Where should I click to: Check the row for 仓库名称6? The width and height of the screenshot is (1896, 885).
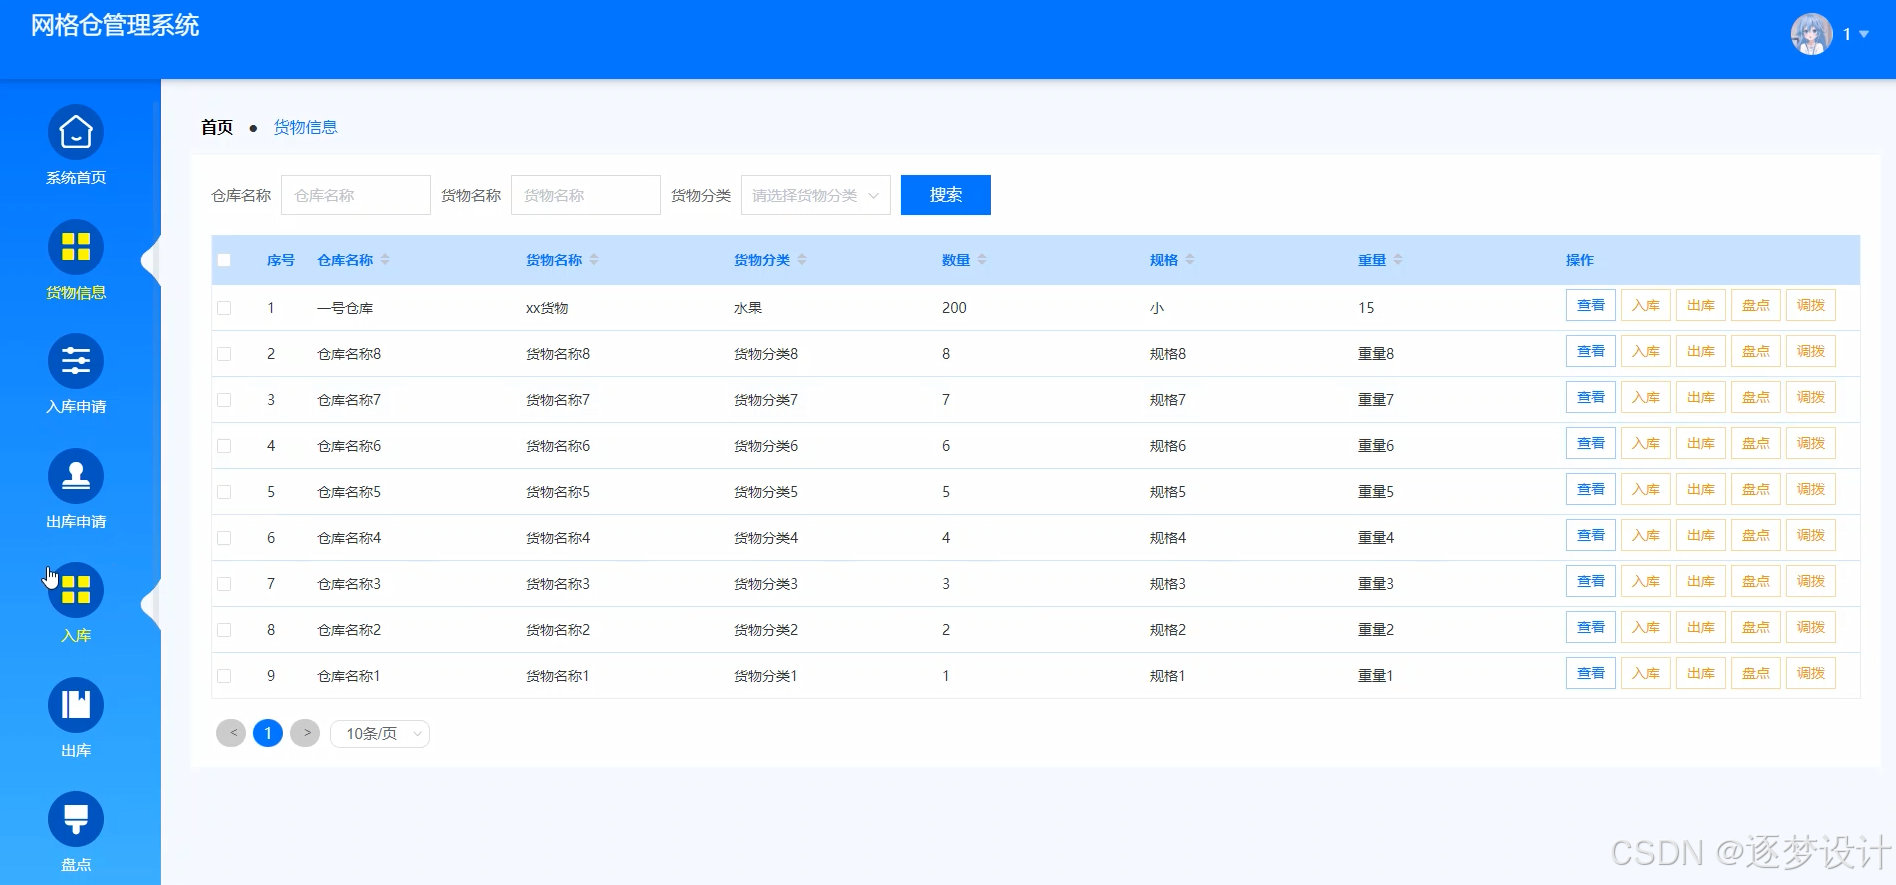pos(224,446)
